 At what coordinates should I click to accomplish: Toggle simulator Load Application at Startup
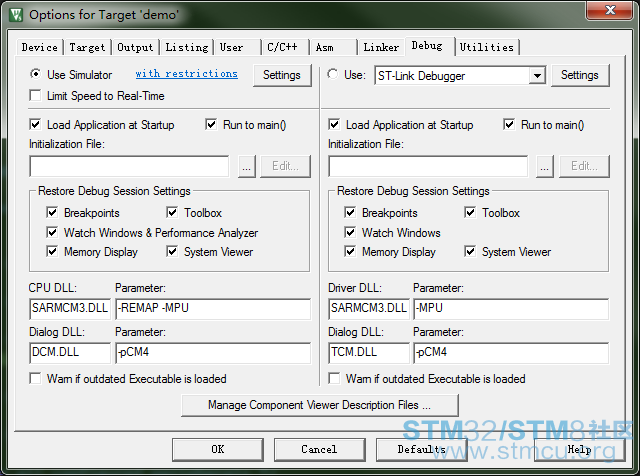(36, 124)
